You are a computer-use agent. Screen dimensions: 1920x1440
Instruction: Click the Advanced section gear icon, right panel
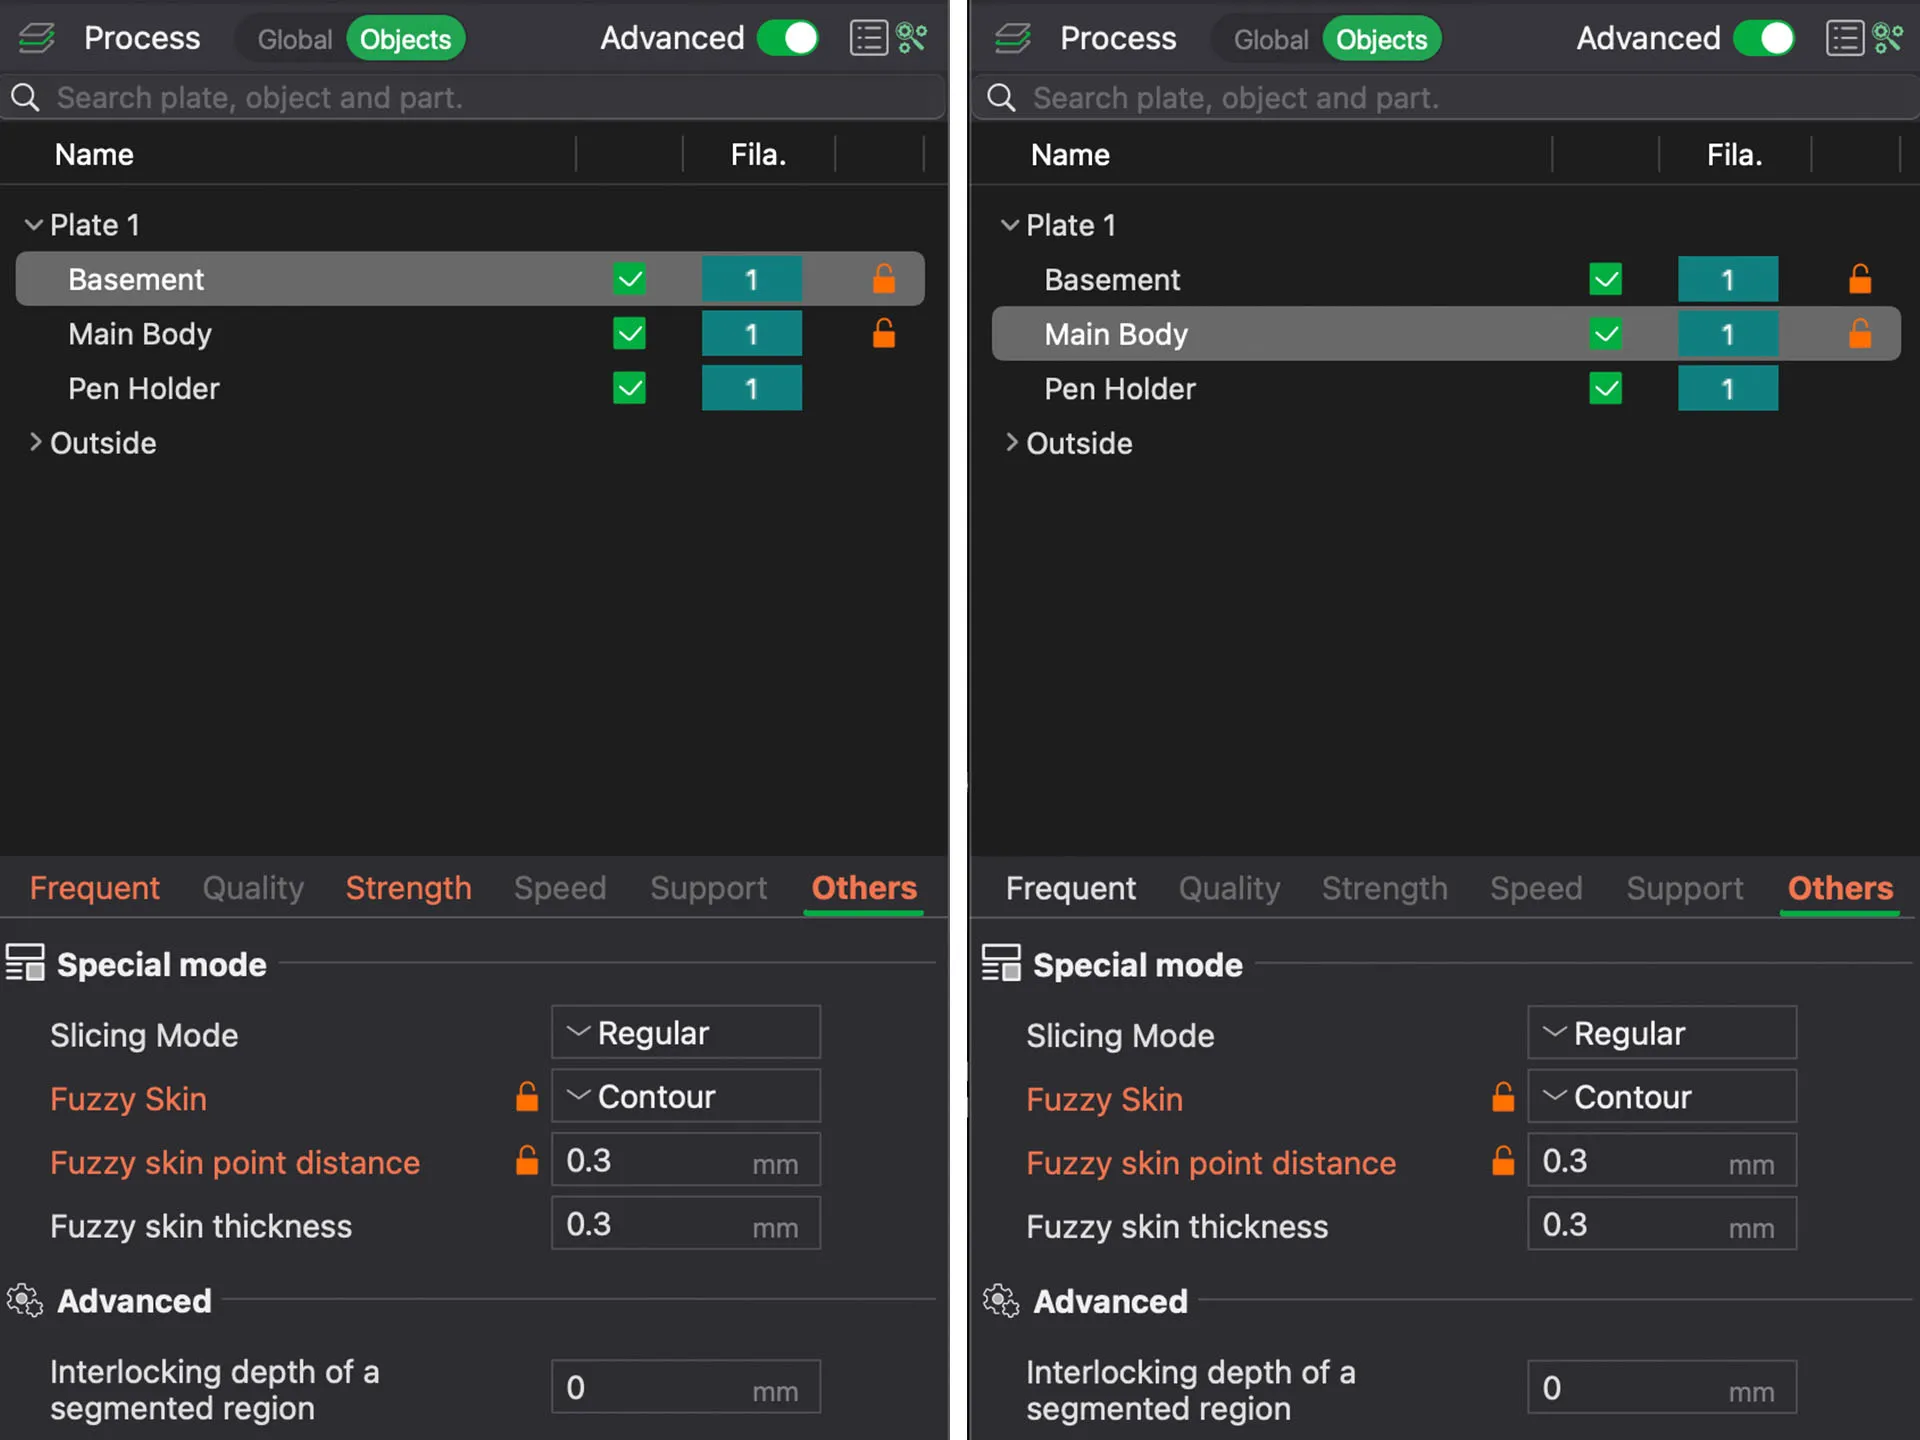1001,1300
